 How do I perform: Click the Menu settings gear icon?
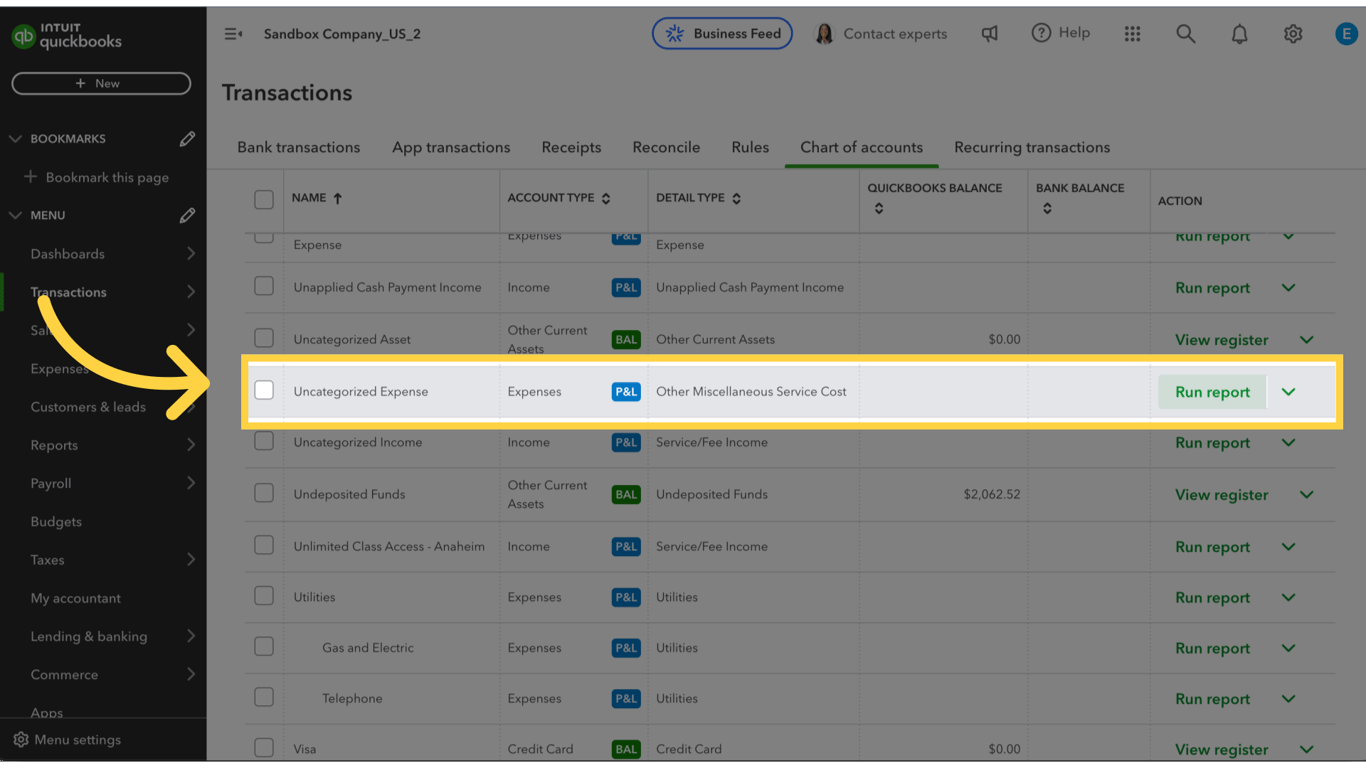click(21, 740)
